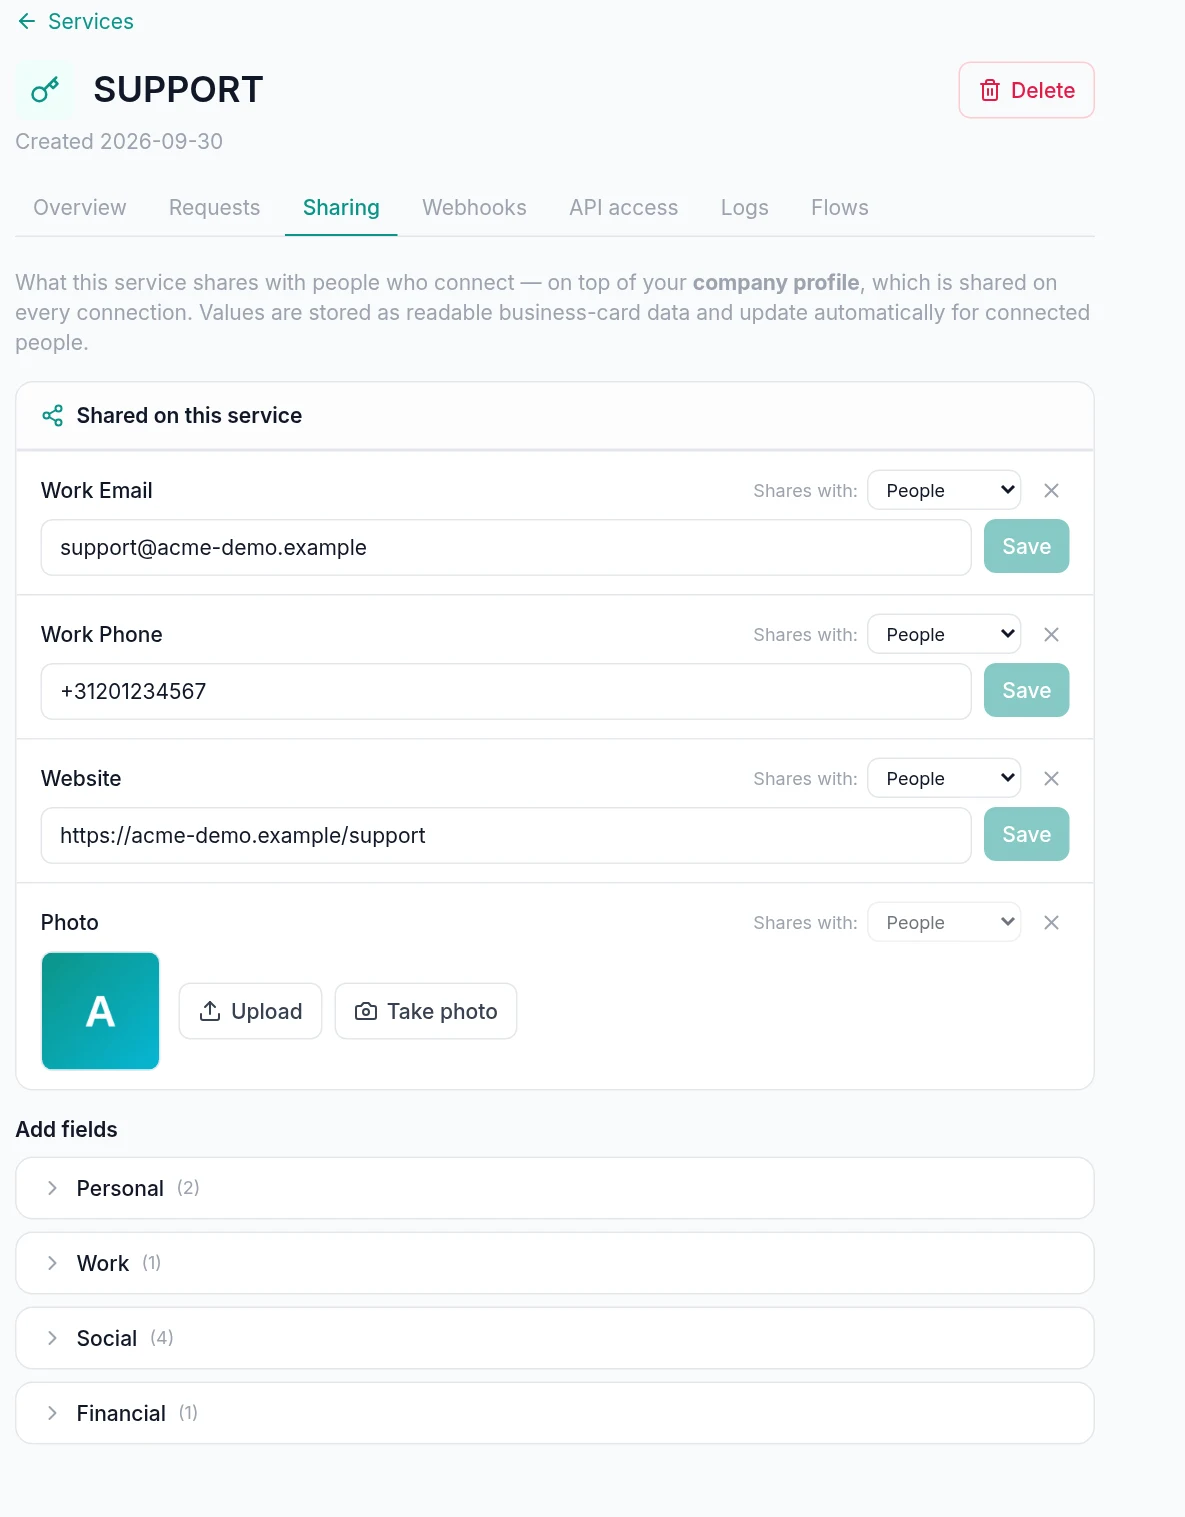This screenshot has height=1517, width=1185.
Task: Open Work Email shares-with dropdown
Action: point(944,490)
